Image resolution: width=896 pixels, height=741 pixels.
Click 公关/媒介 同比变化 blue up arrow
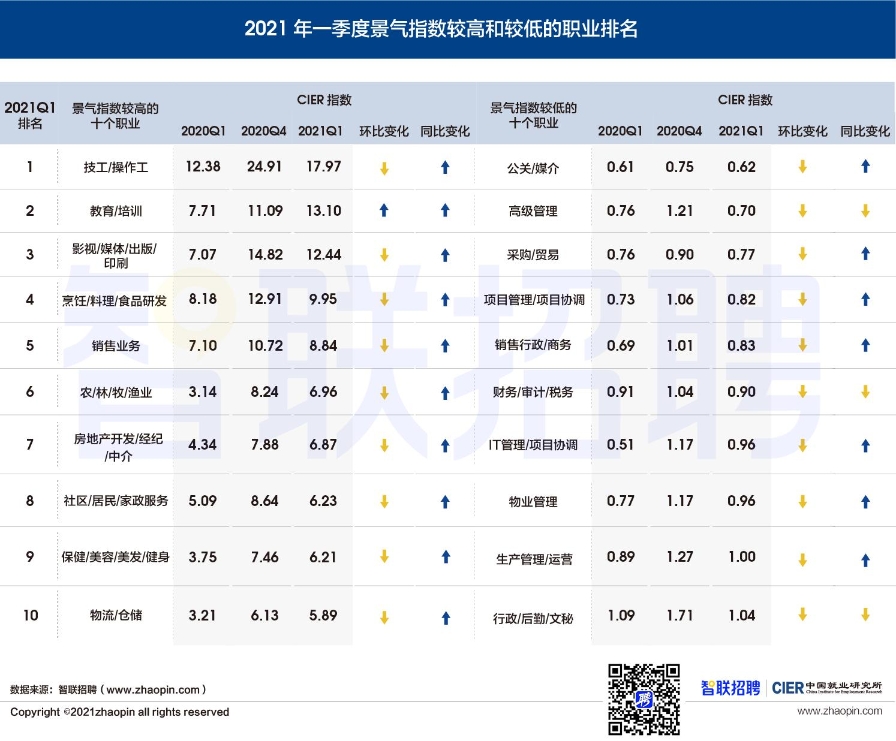tap(865, 167)
